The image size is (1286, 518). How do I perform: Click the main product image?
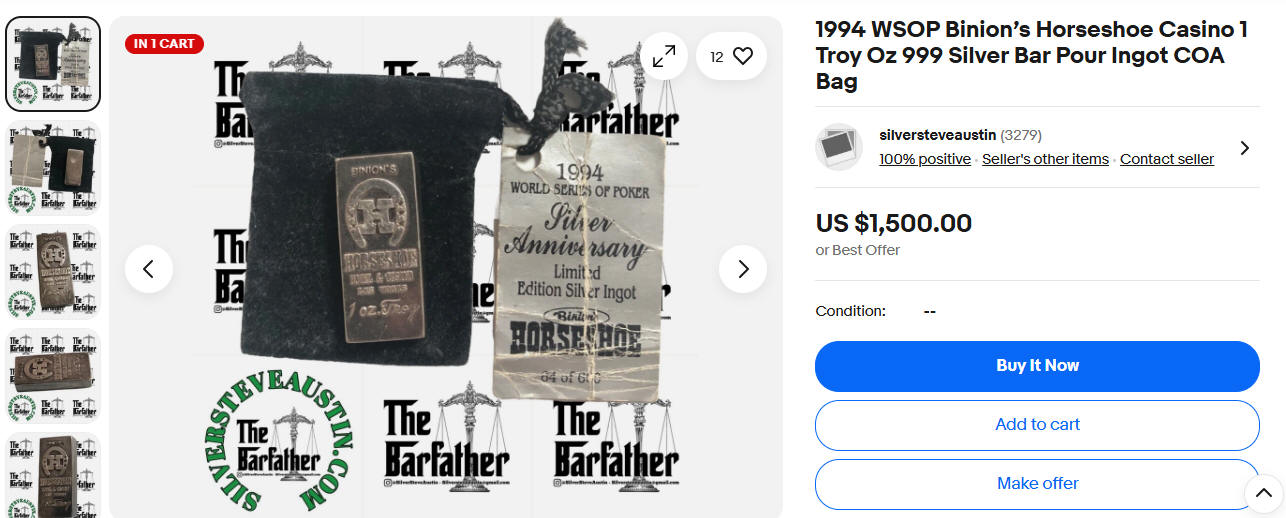[x=446, y=267]
